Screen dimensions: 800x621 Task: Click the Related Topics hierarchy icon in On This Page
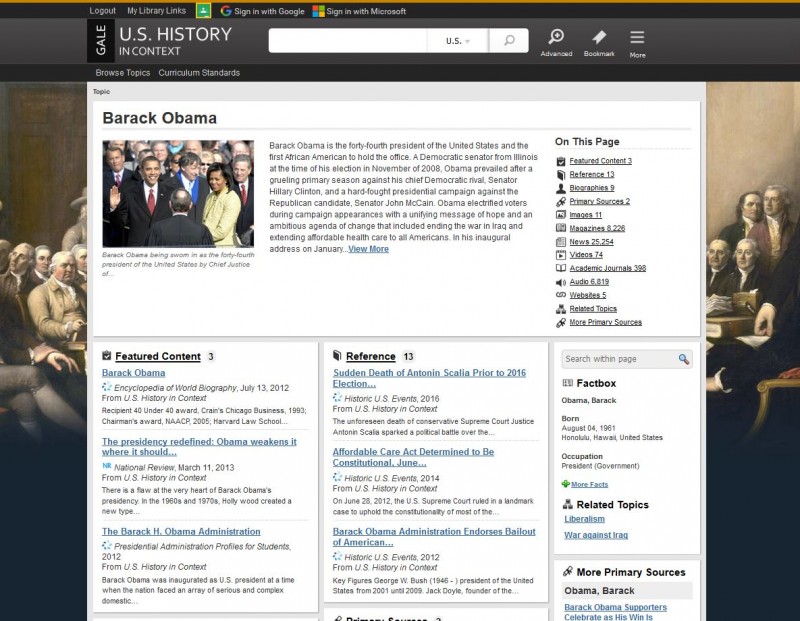coord(561,309)
